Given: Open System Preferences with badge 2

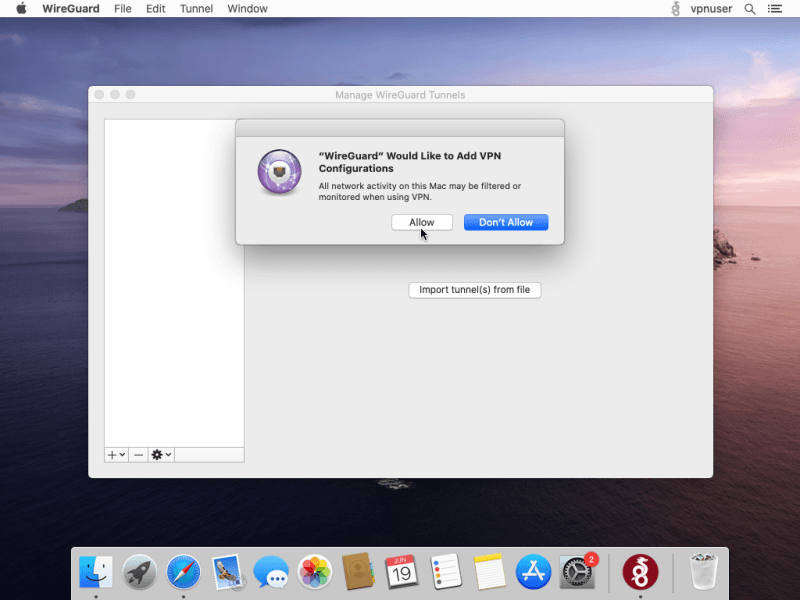Looking at the screenshot, I should [577, 572].
